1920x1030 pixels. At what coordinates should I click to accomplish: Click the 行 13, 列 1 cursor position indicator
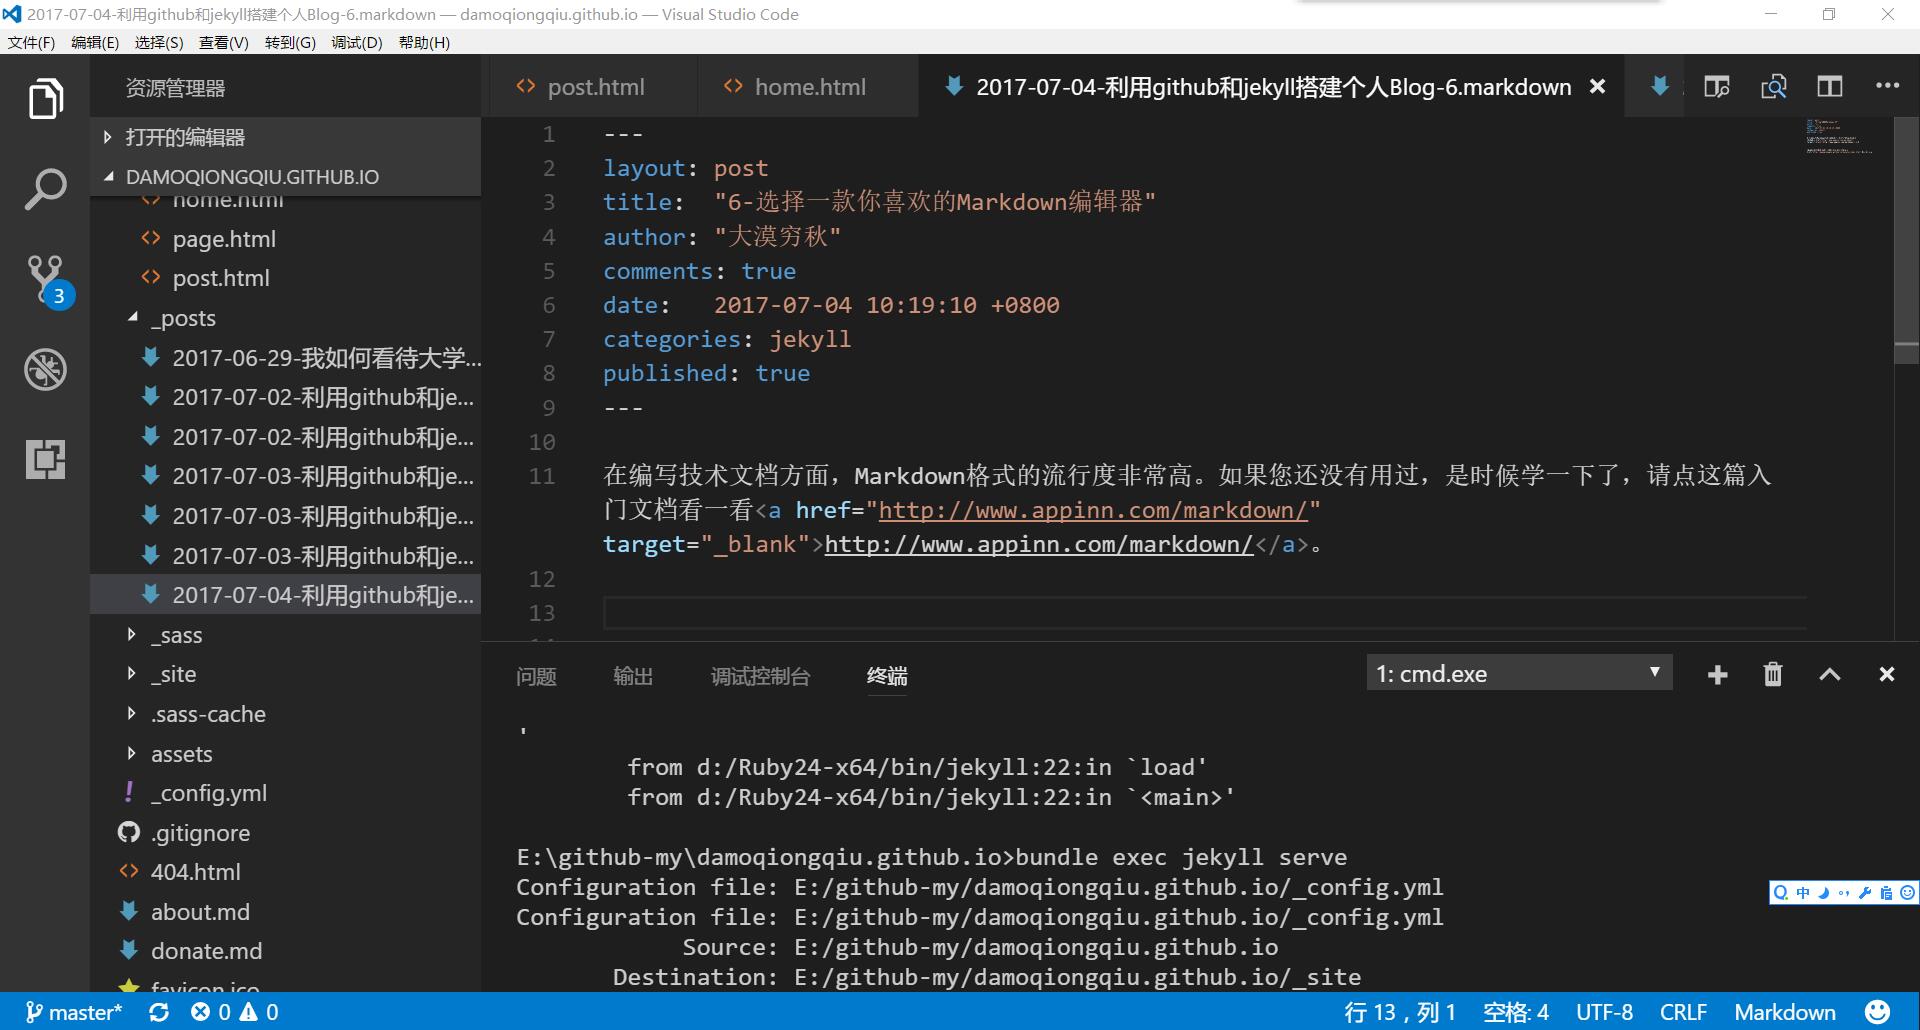tap(1400, 1012)
